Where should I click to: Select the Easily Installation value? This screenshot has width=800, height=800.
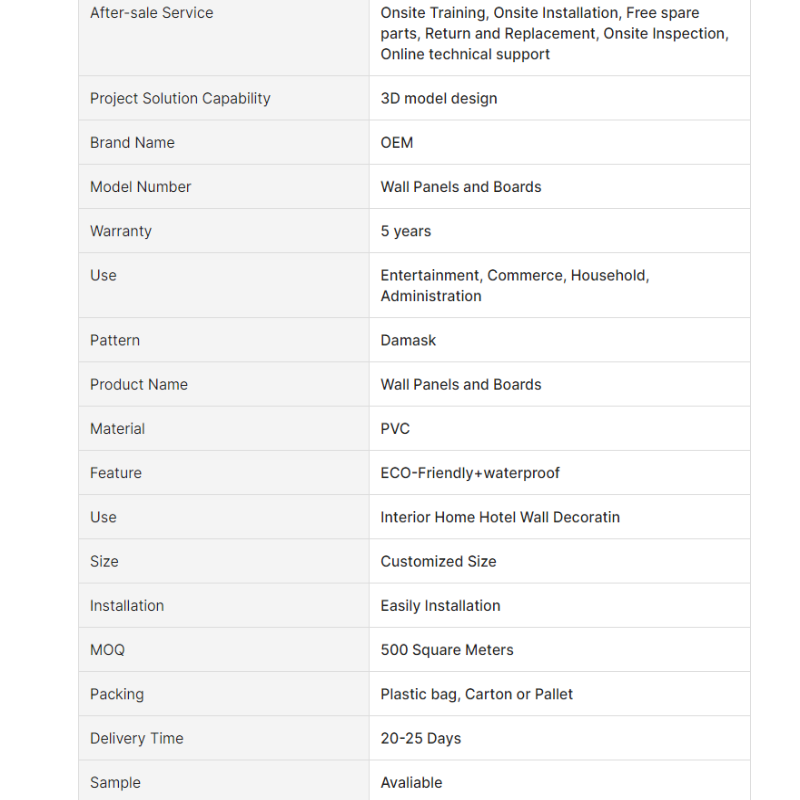(x=440, y=606)
